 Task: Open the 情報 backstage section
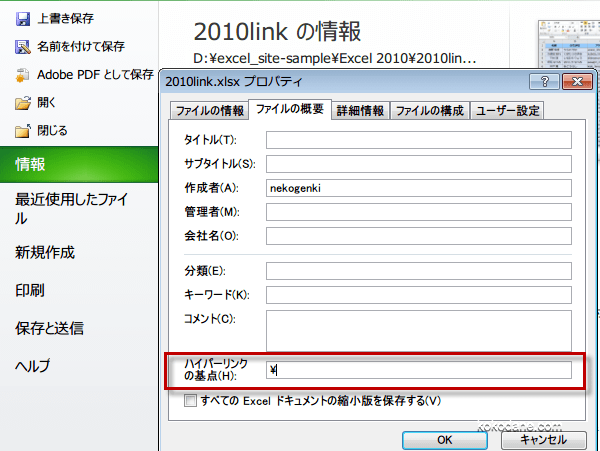79,164
